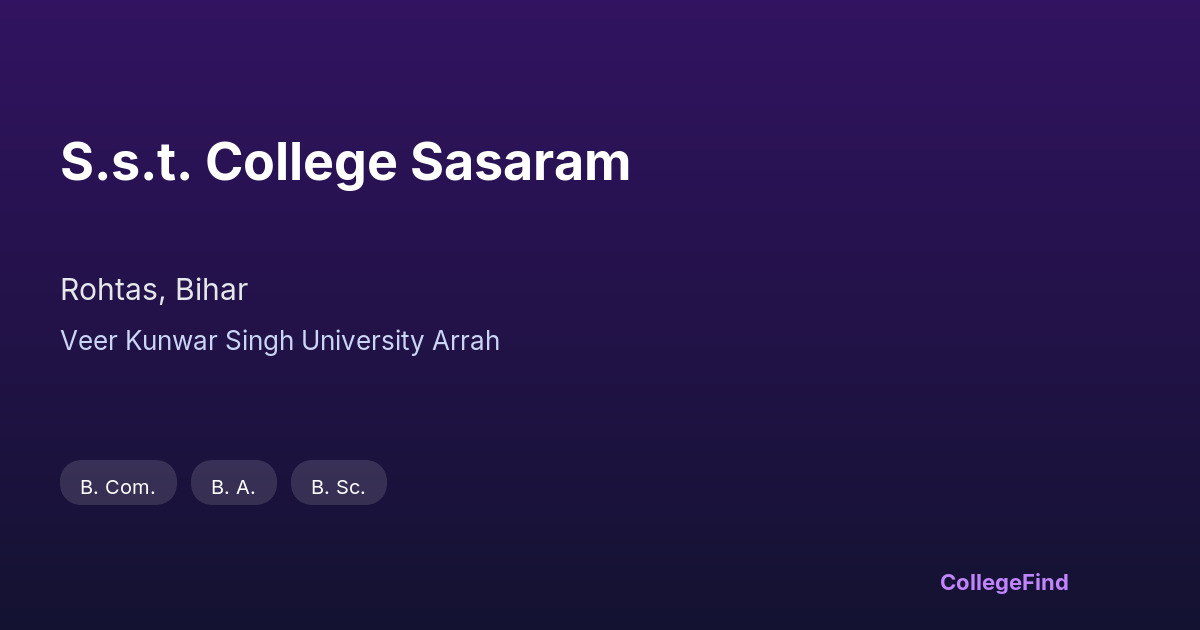Select the B. Com. course tag
The width and height of the screenshot is (1200, 630).
(118, 483)
